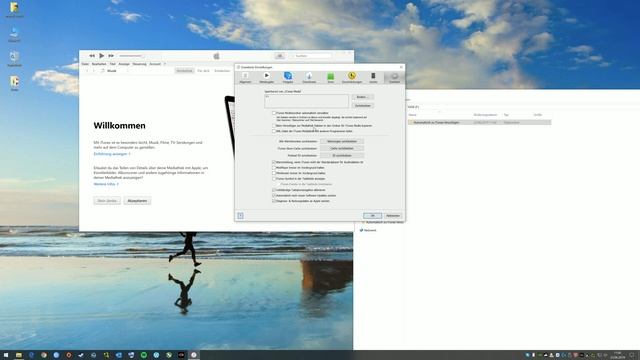Toggle Diagnose- & Nutzungsdaten an Apple senden
640x360 pixels.
tap(274, 201)
